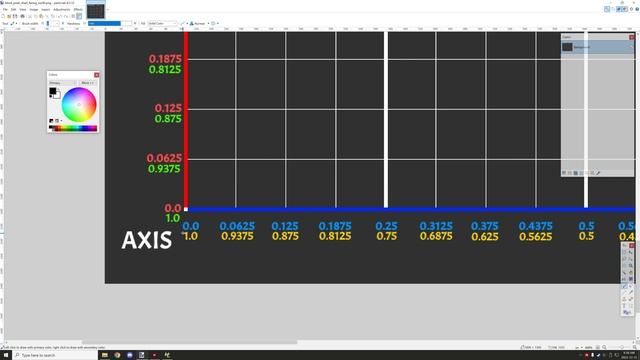
Task: Toggle Background layer visibility checkbox
Action: coord(631,47)
